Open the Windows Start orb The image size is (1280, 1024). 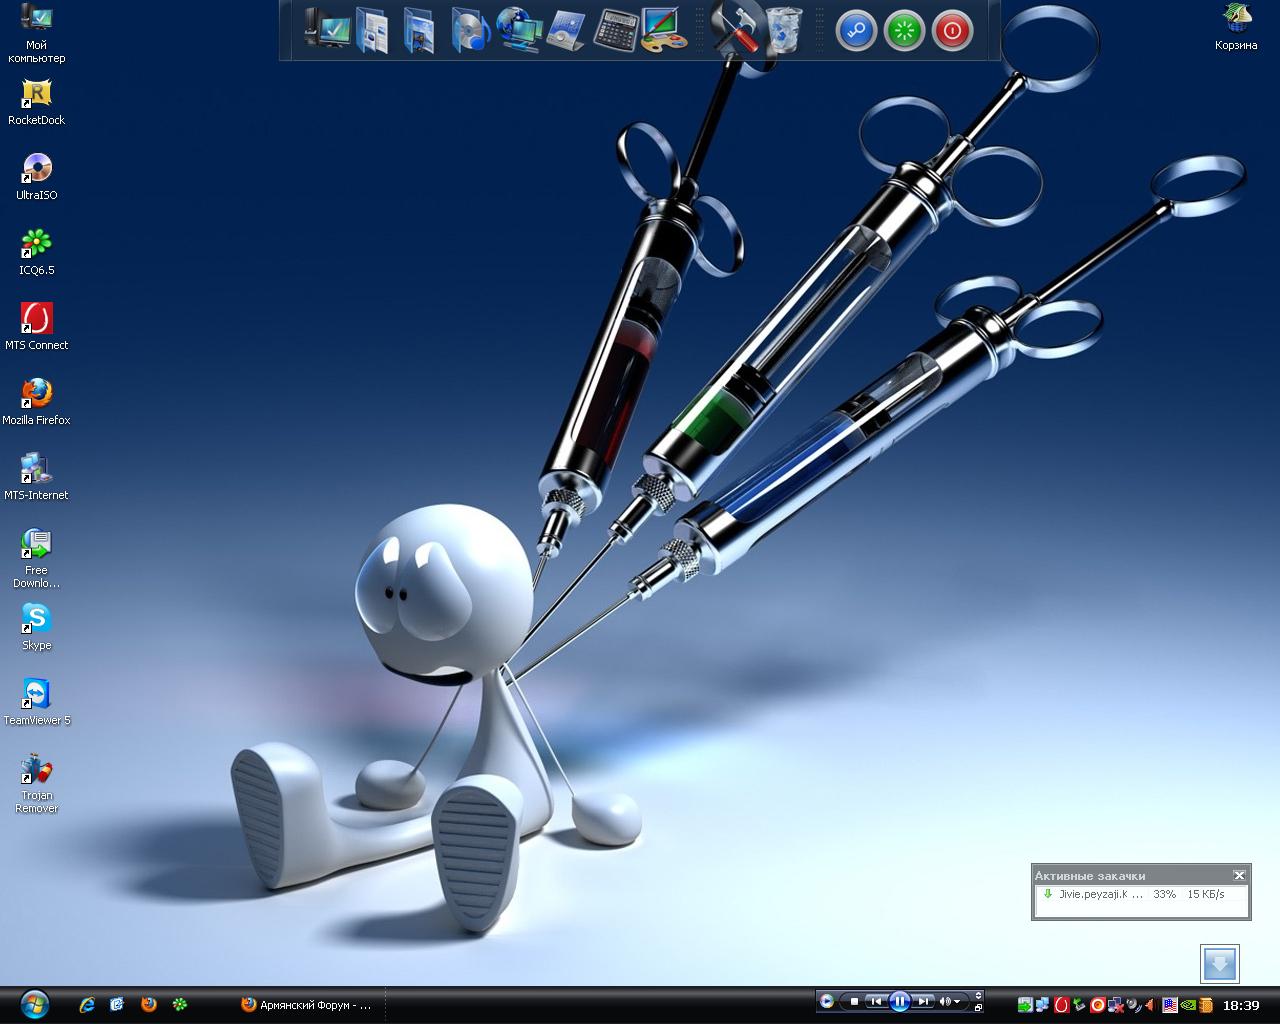pyautogui.click(x=34, y=1004)
